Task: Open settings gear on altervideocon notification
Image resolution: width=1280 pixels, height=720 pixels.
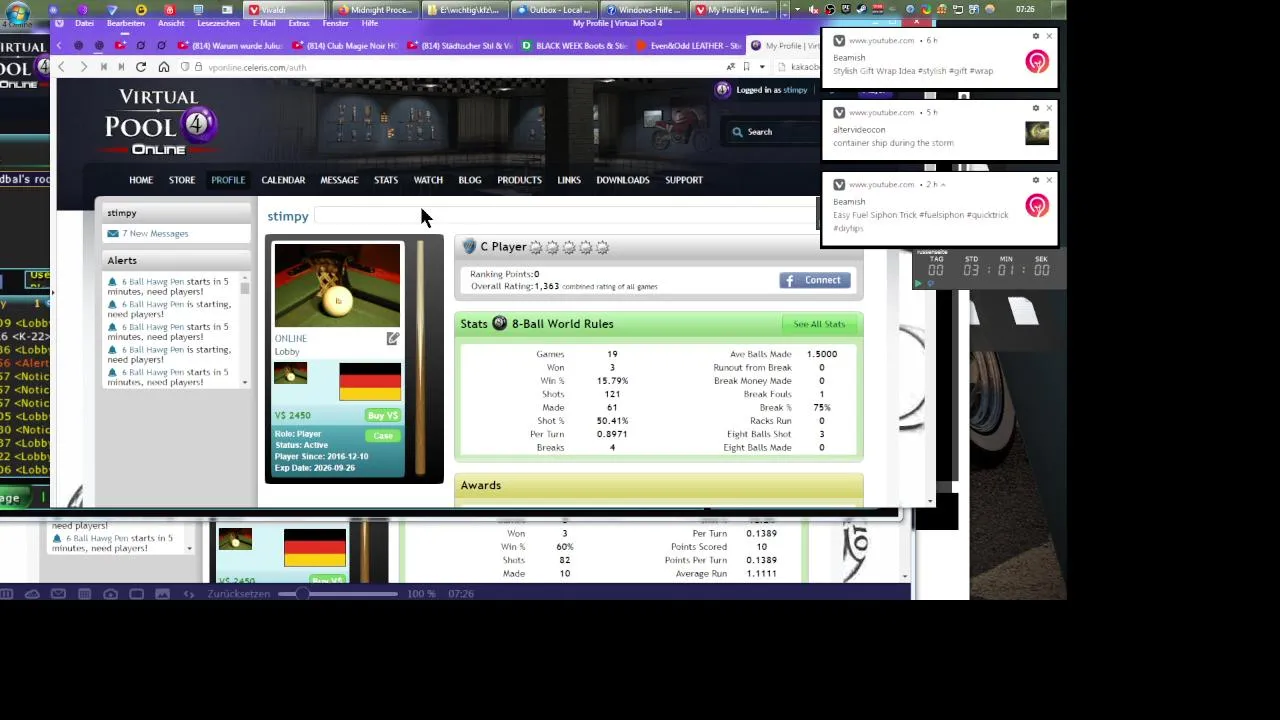Action: coord(1036,108)
